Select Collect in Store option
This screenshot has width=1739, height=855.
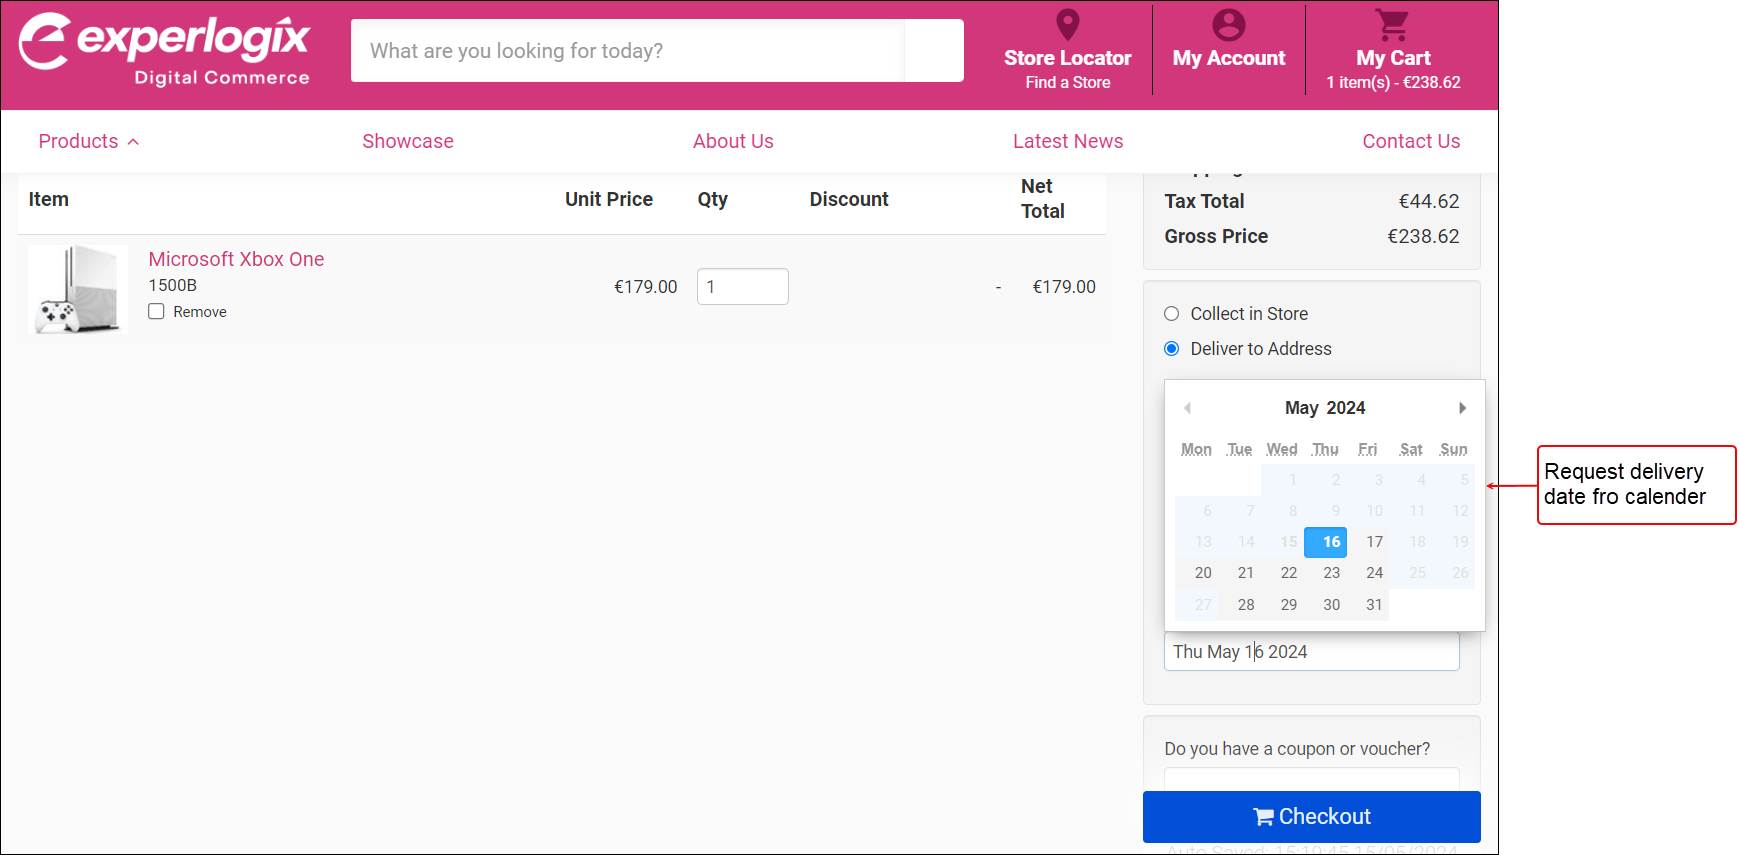point(1172,314)
